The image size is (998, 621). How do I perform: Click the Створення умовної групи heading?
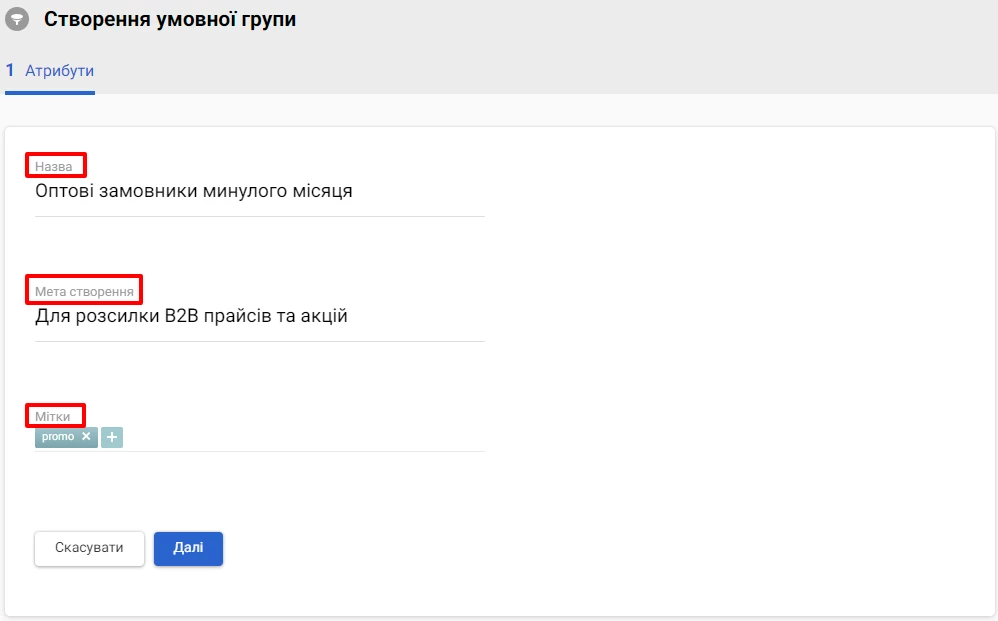pyautogui.click(x=170, y=19)
